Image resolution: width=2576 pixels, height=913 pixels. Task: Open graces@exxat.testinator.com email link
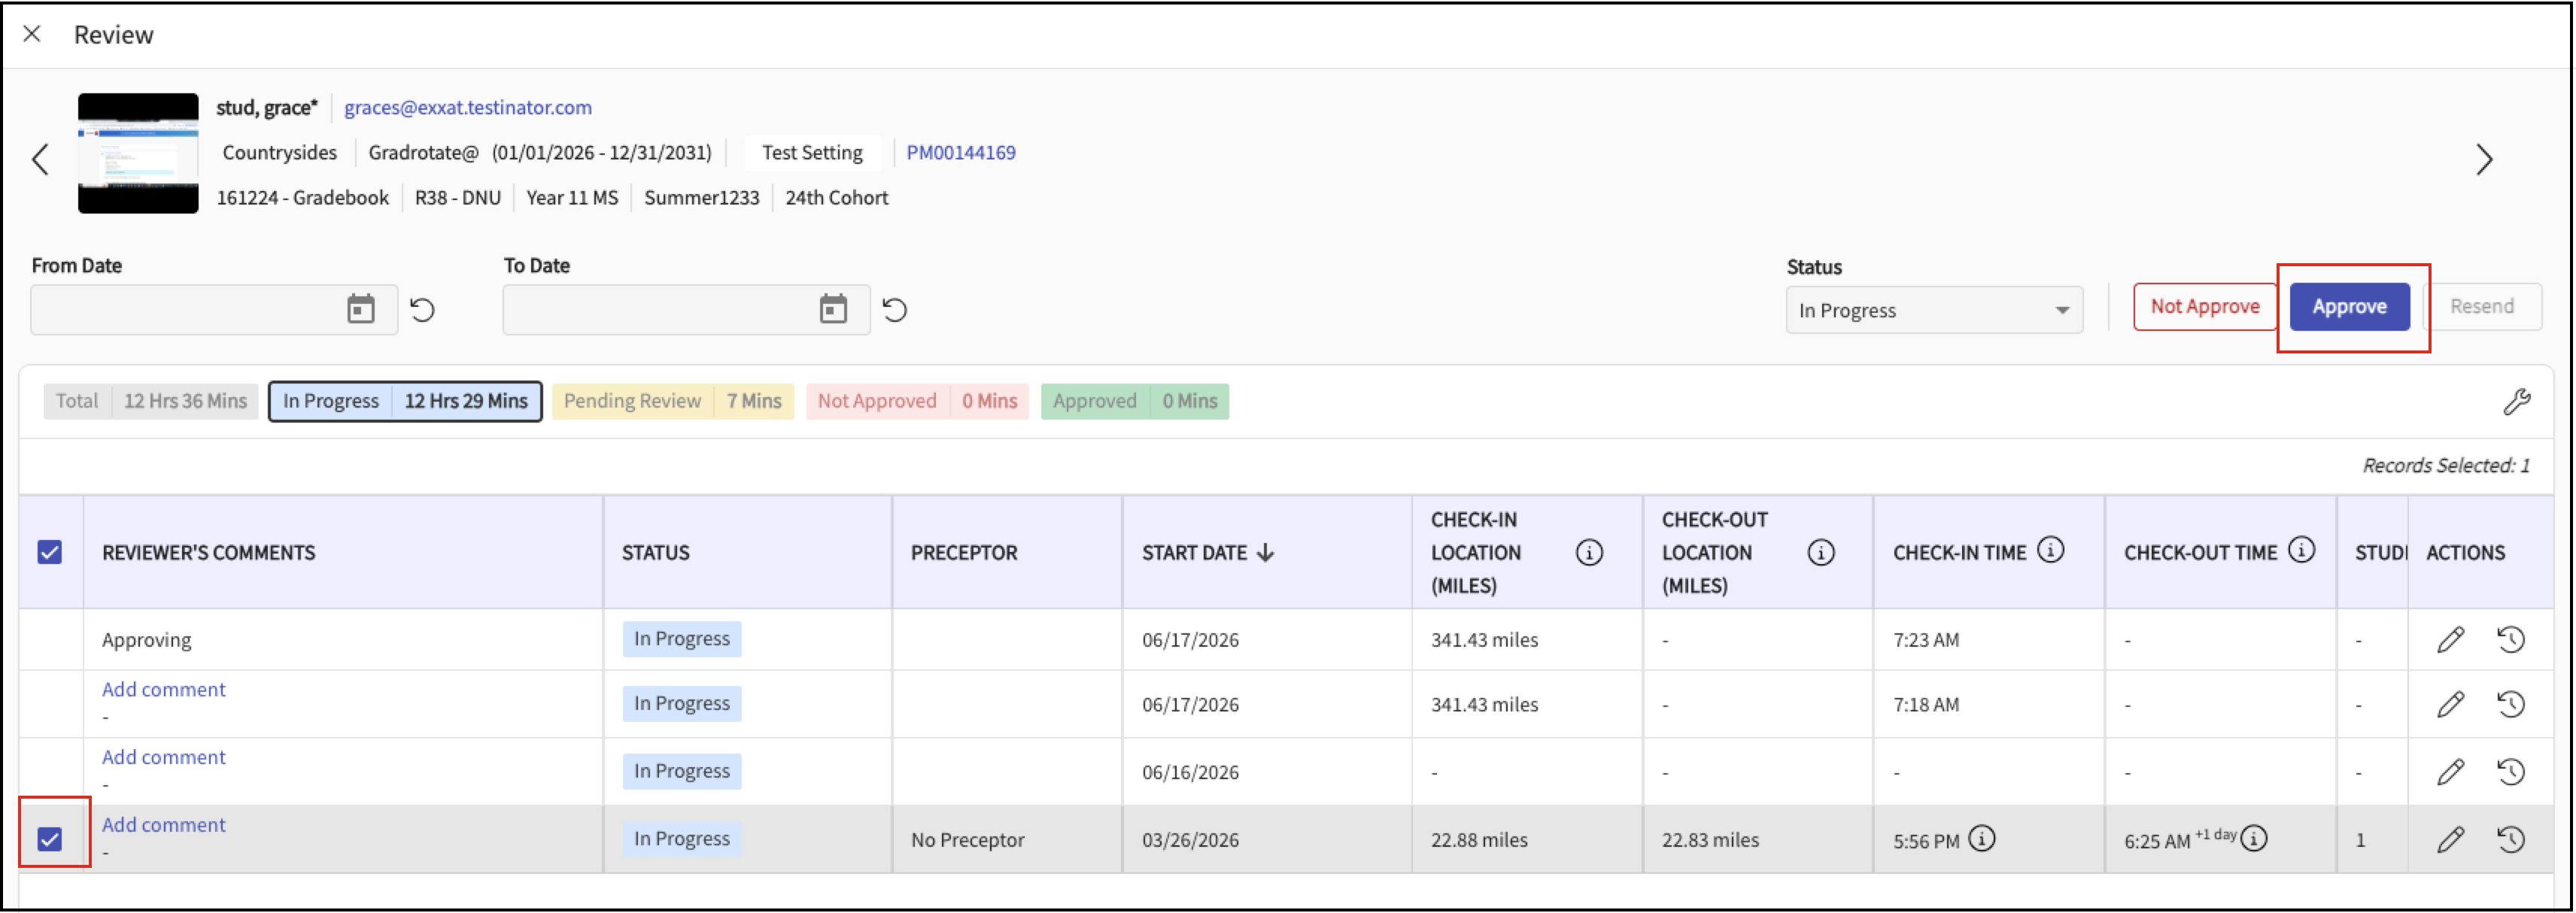468,108
